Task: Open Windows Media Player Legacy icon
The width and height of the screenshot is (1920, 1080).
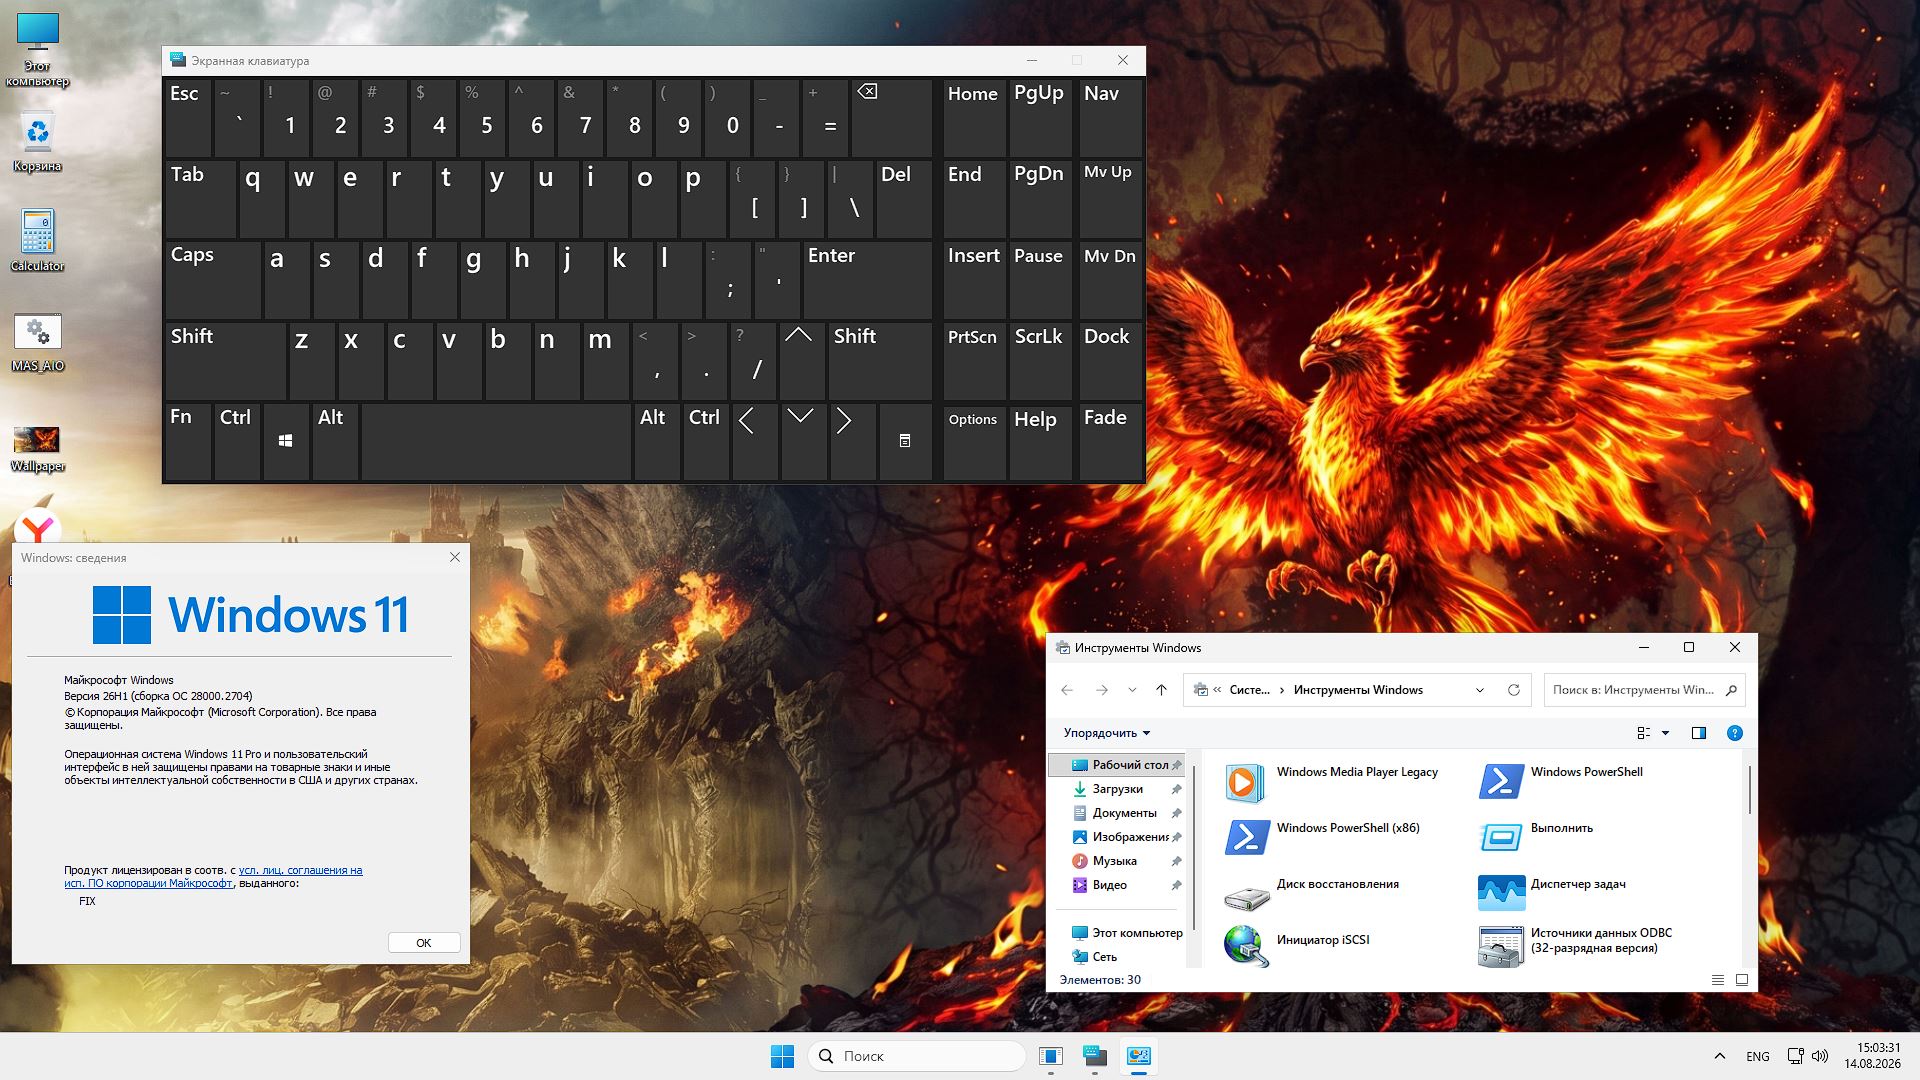Action: tap(1332, 782)
